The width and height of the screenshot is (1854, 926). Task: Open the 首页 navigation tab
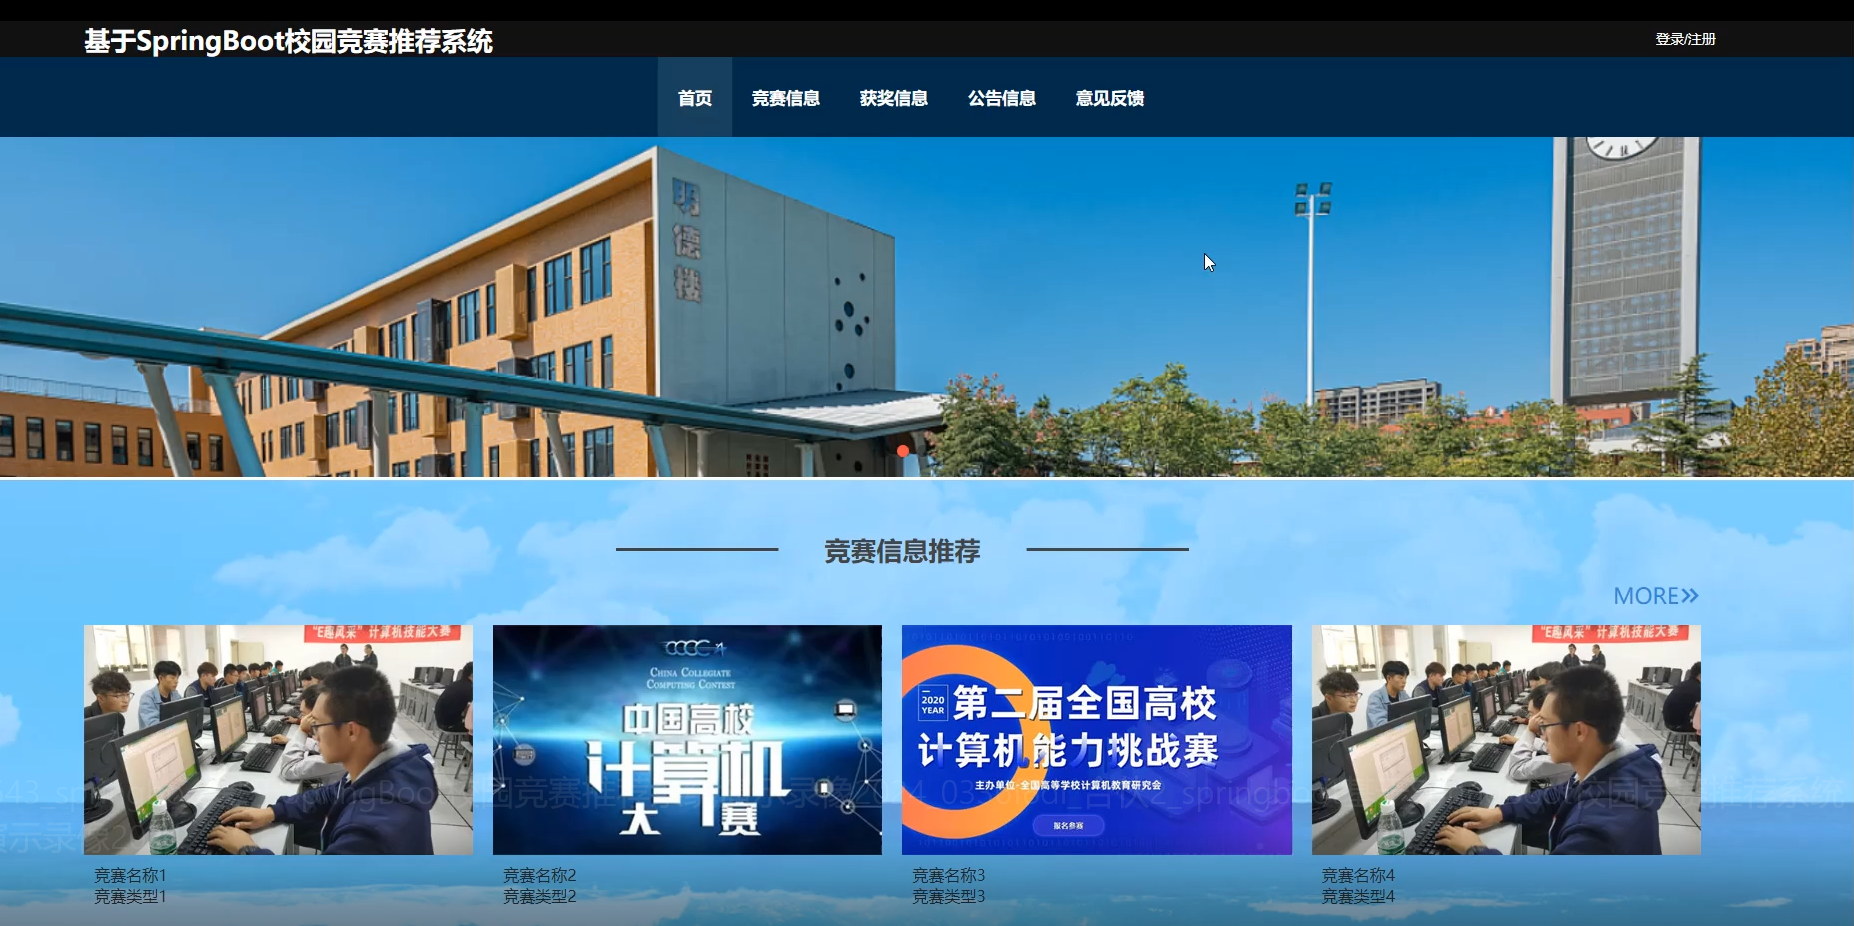(695, 98)
